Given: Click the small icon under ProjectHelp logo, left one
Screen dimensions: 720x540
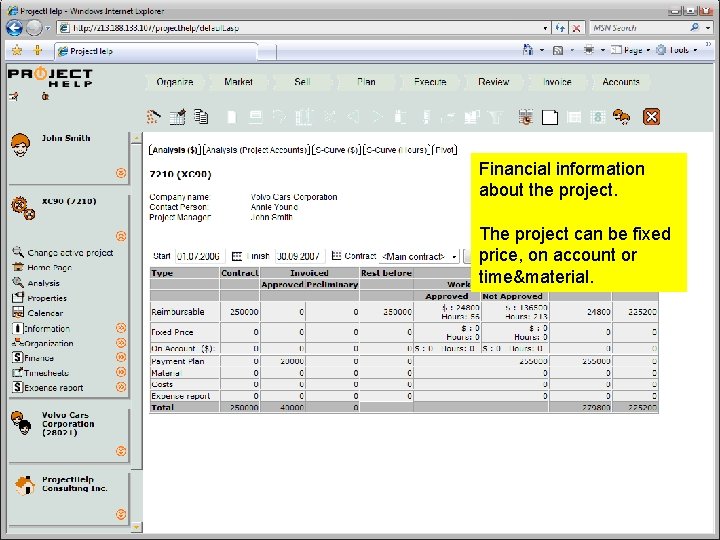Looking at the screenshot, I should pyautogui.click(x=14, y=96).
